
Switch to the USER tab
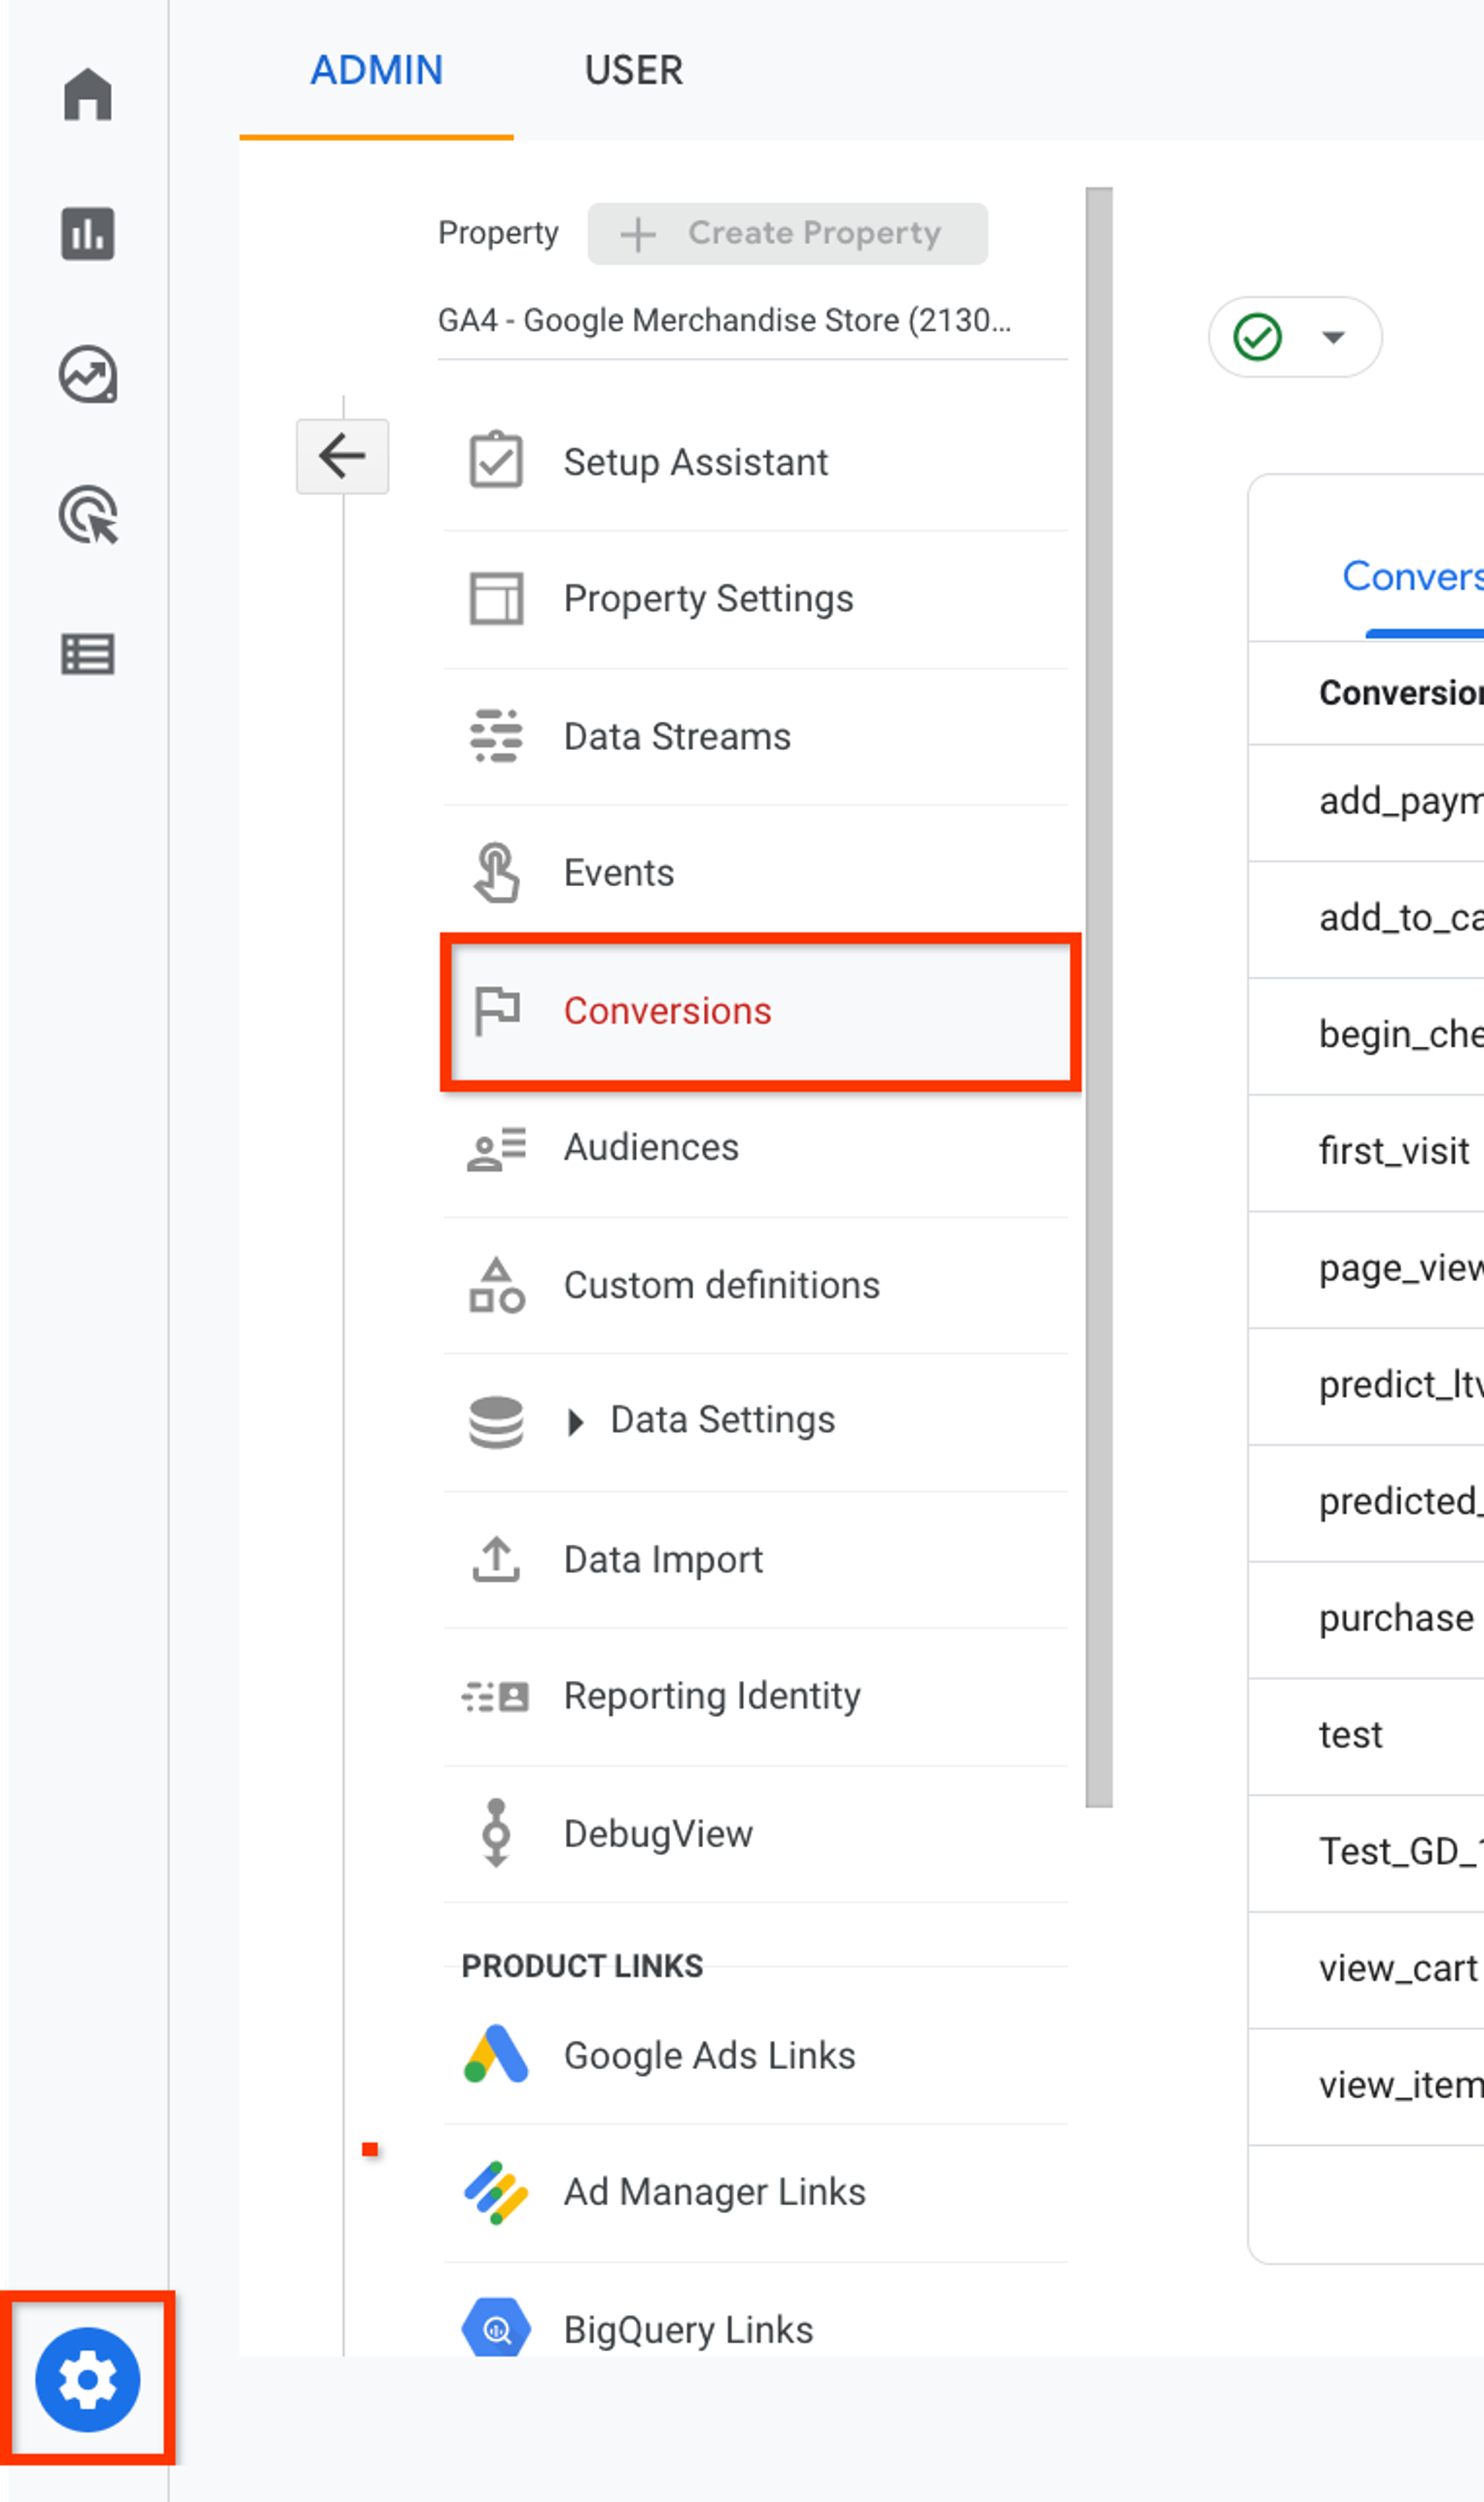coord(633,70)
